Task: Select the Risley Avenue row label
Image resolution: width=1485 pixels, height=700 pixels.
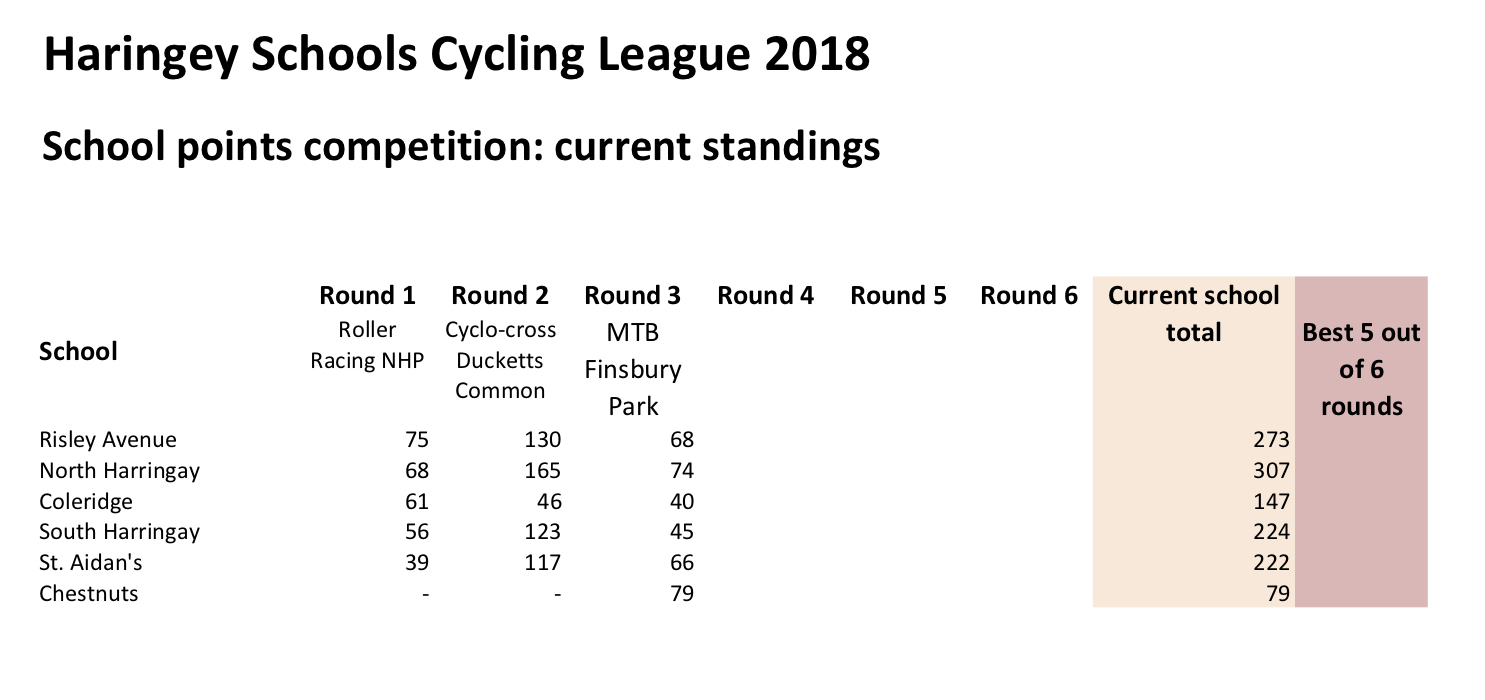Action: point(108,440)
